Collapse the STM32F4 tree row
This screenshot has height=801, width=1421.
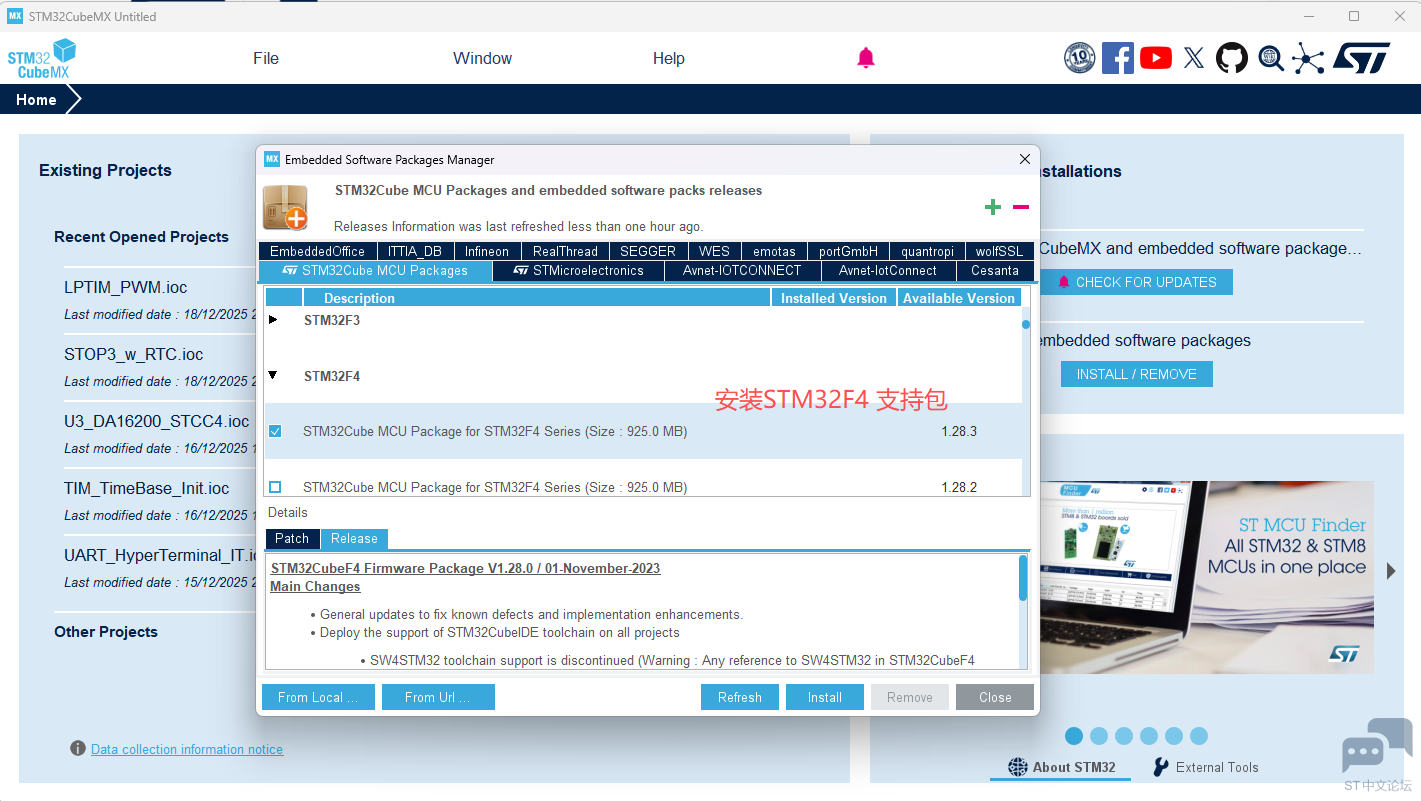tap(273, 376)
